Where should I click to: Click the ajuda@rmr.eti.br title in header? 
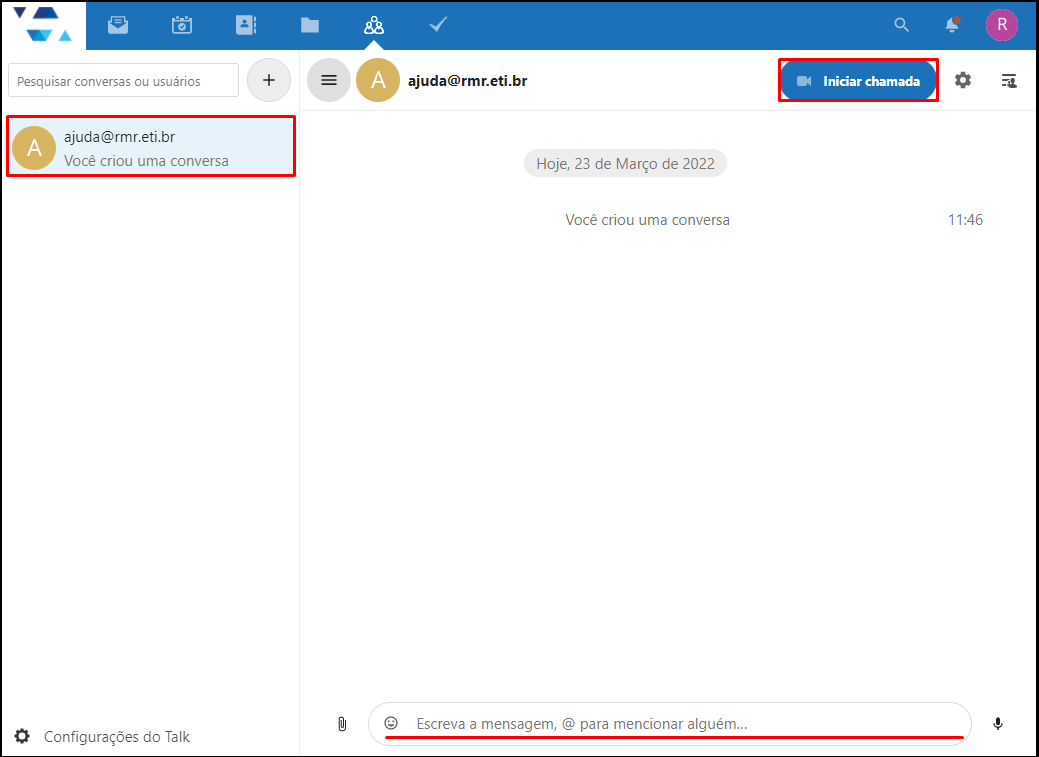467,81
